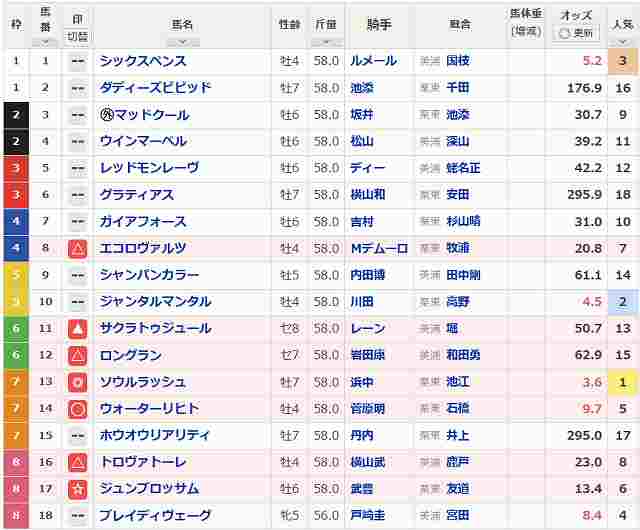Toggle the 印 切替 button in the header
640x530 pixels.
click(x=78, y=36)
